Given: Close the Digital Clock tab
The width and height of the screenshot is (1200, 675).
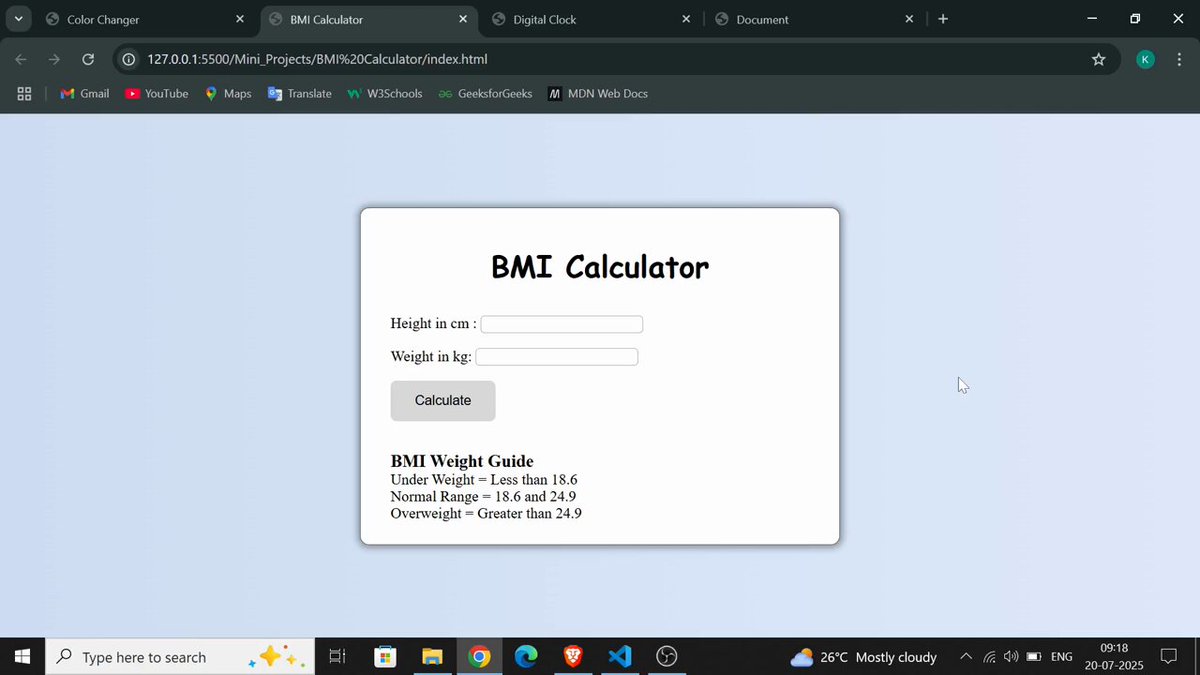Looking at the screenshot, I should [686, 19].
